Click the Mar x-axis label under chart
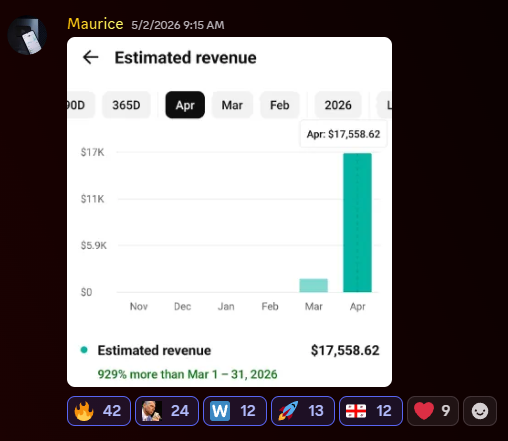The height and width of the screenshot is (441, 508). (314, 306)
